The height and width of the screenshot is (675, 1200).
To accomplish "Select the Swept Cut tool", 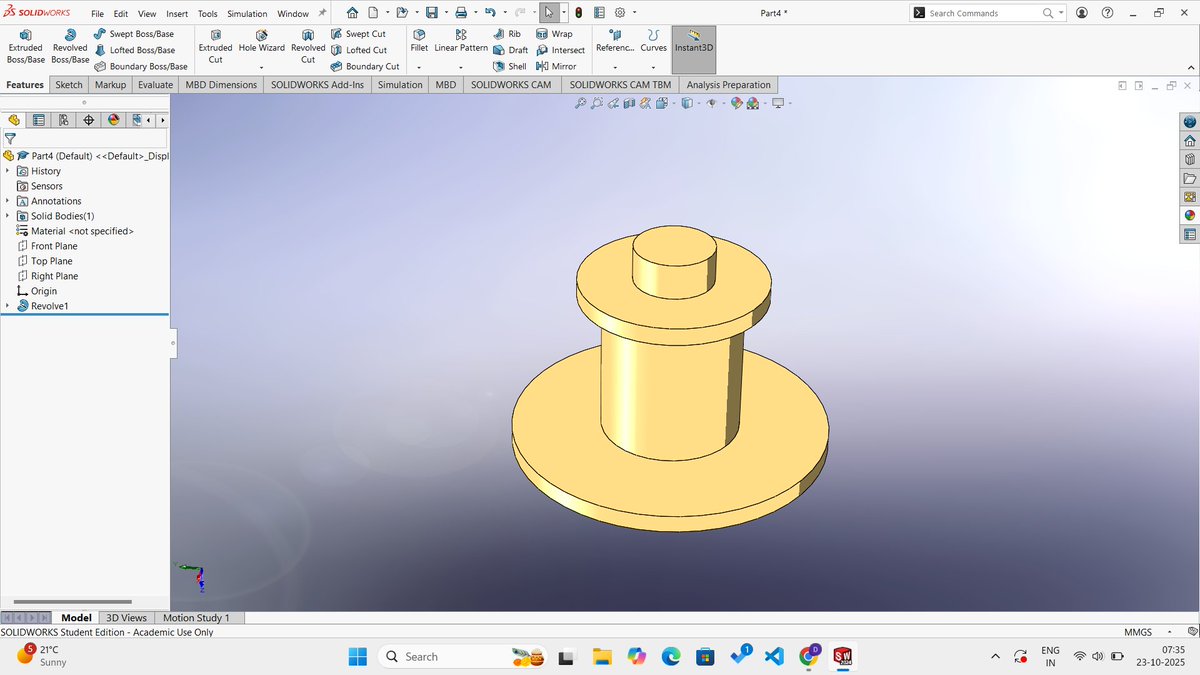I will (x=358, y=34).
